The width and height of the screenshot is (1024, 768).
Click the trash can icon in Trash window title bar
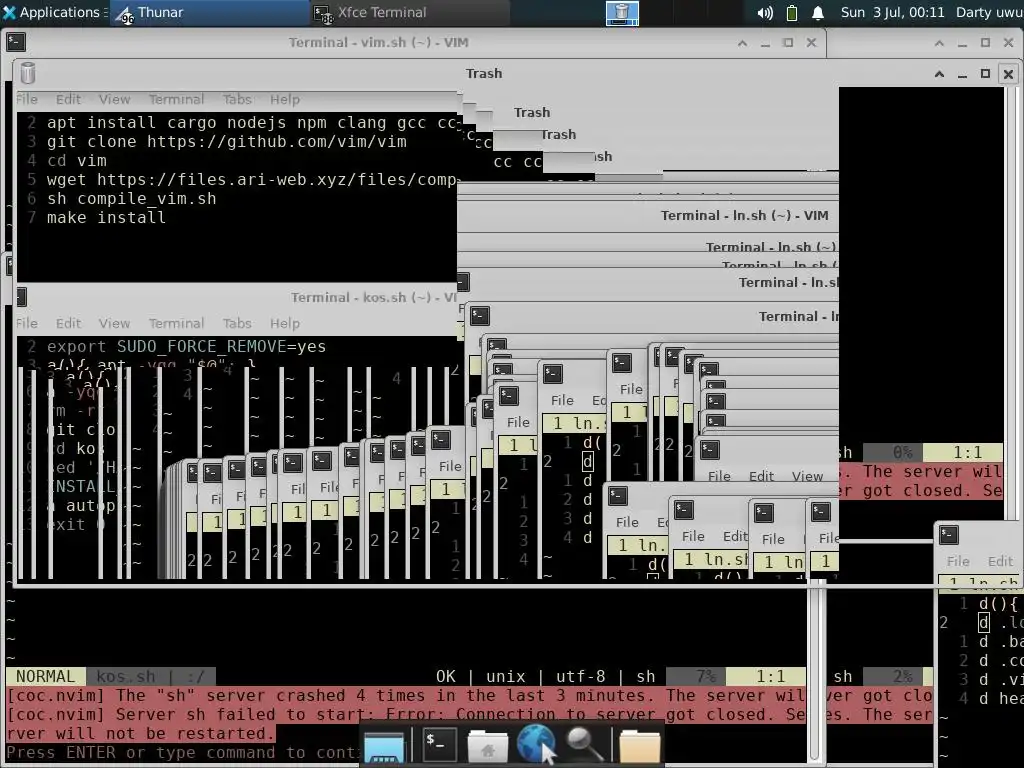(27, 73)
